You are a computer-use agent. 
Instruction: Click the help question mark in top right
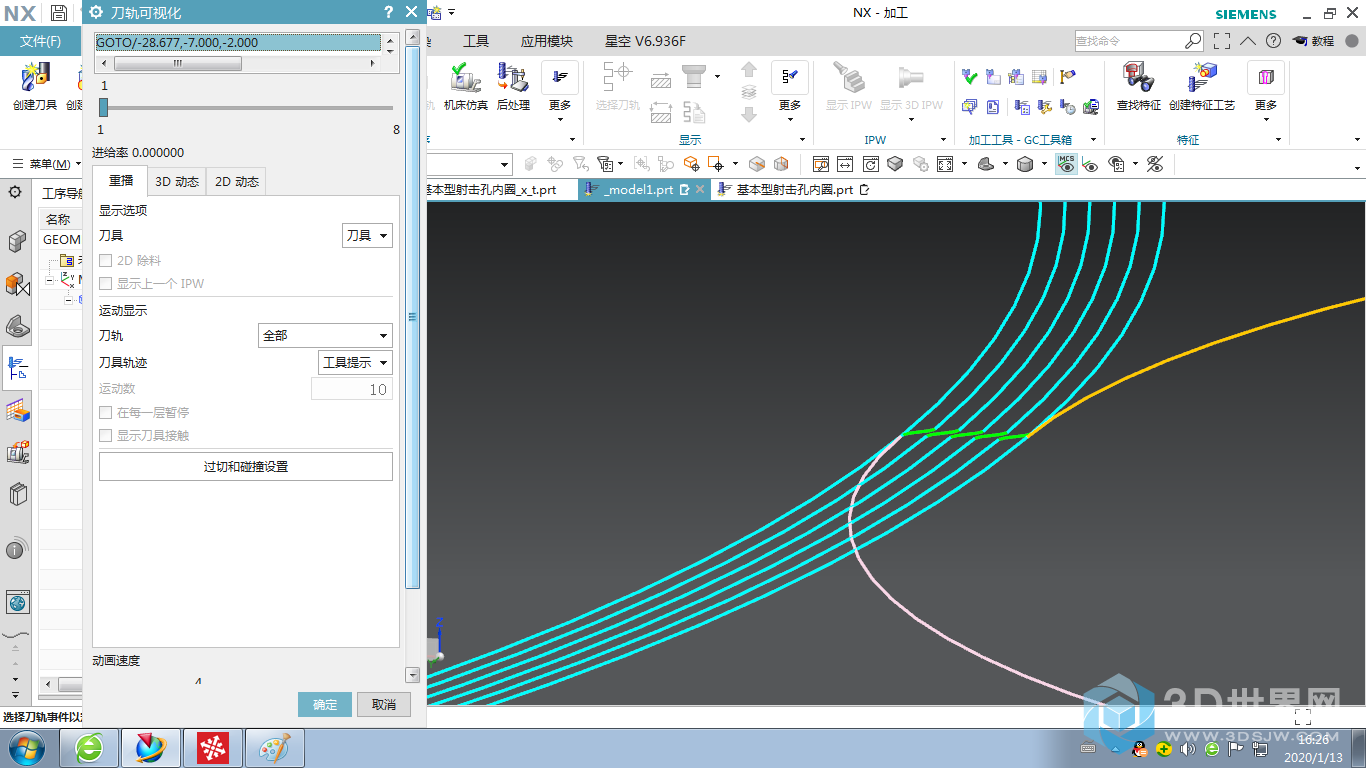coord(1273,41)
